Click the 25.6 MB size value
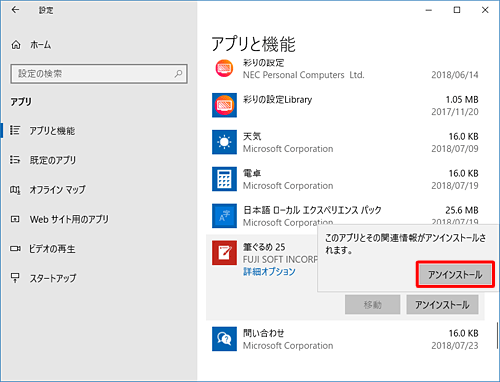 click(462, 210)
